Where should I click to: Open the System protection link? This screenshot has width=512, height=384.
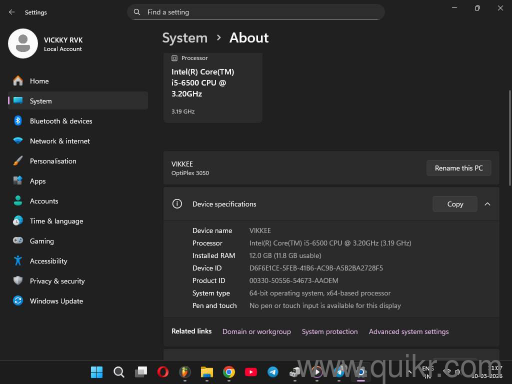click(330, 332)
